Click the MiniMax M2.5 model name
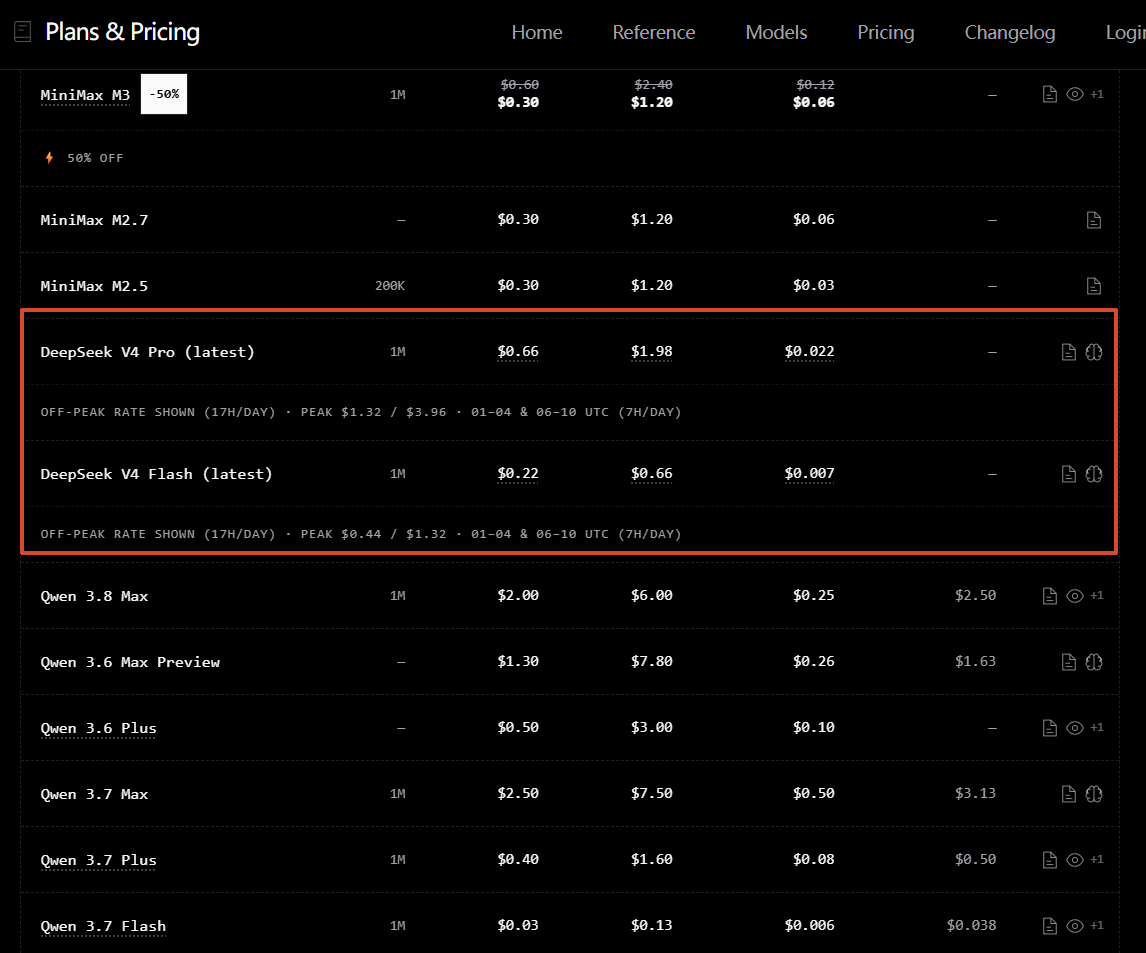The height and width of the screenshot is (953, 1146). click(x=94, y=286)
